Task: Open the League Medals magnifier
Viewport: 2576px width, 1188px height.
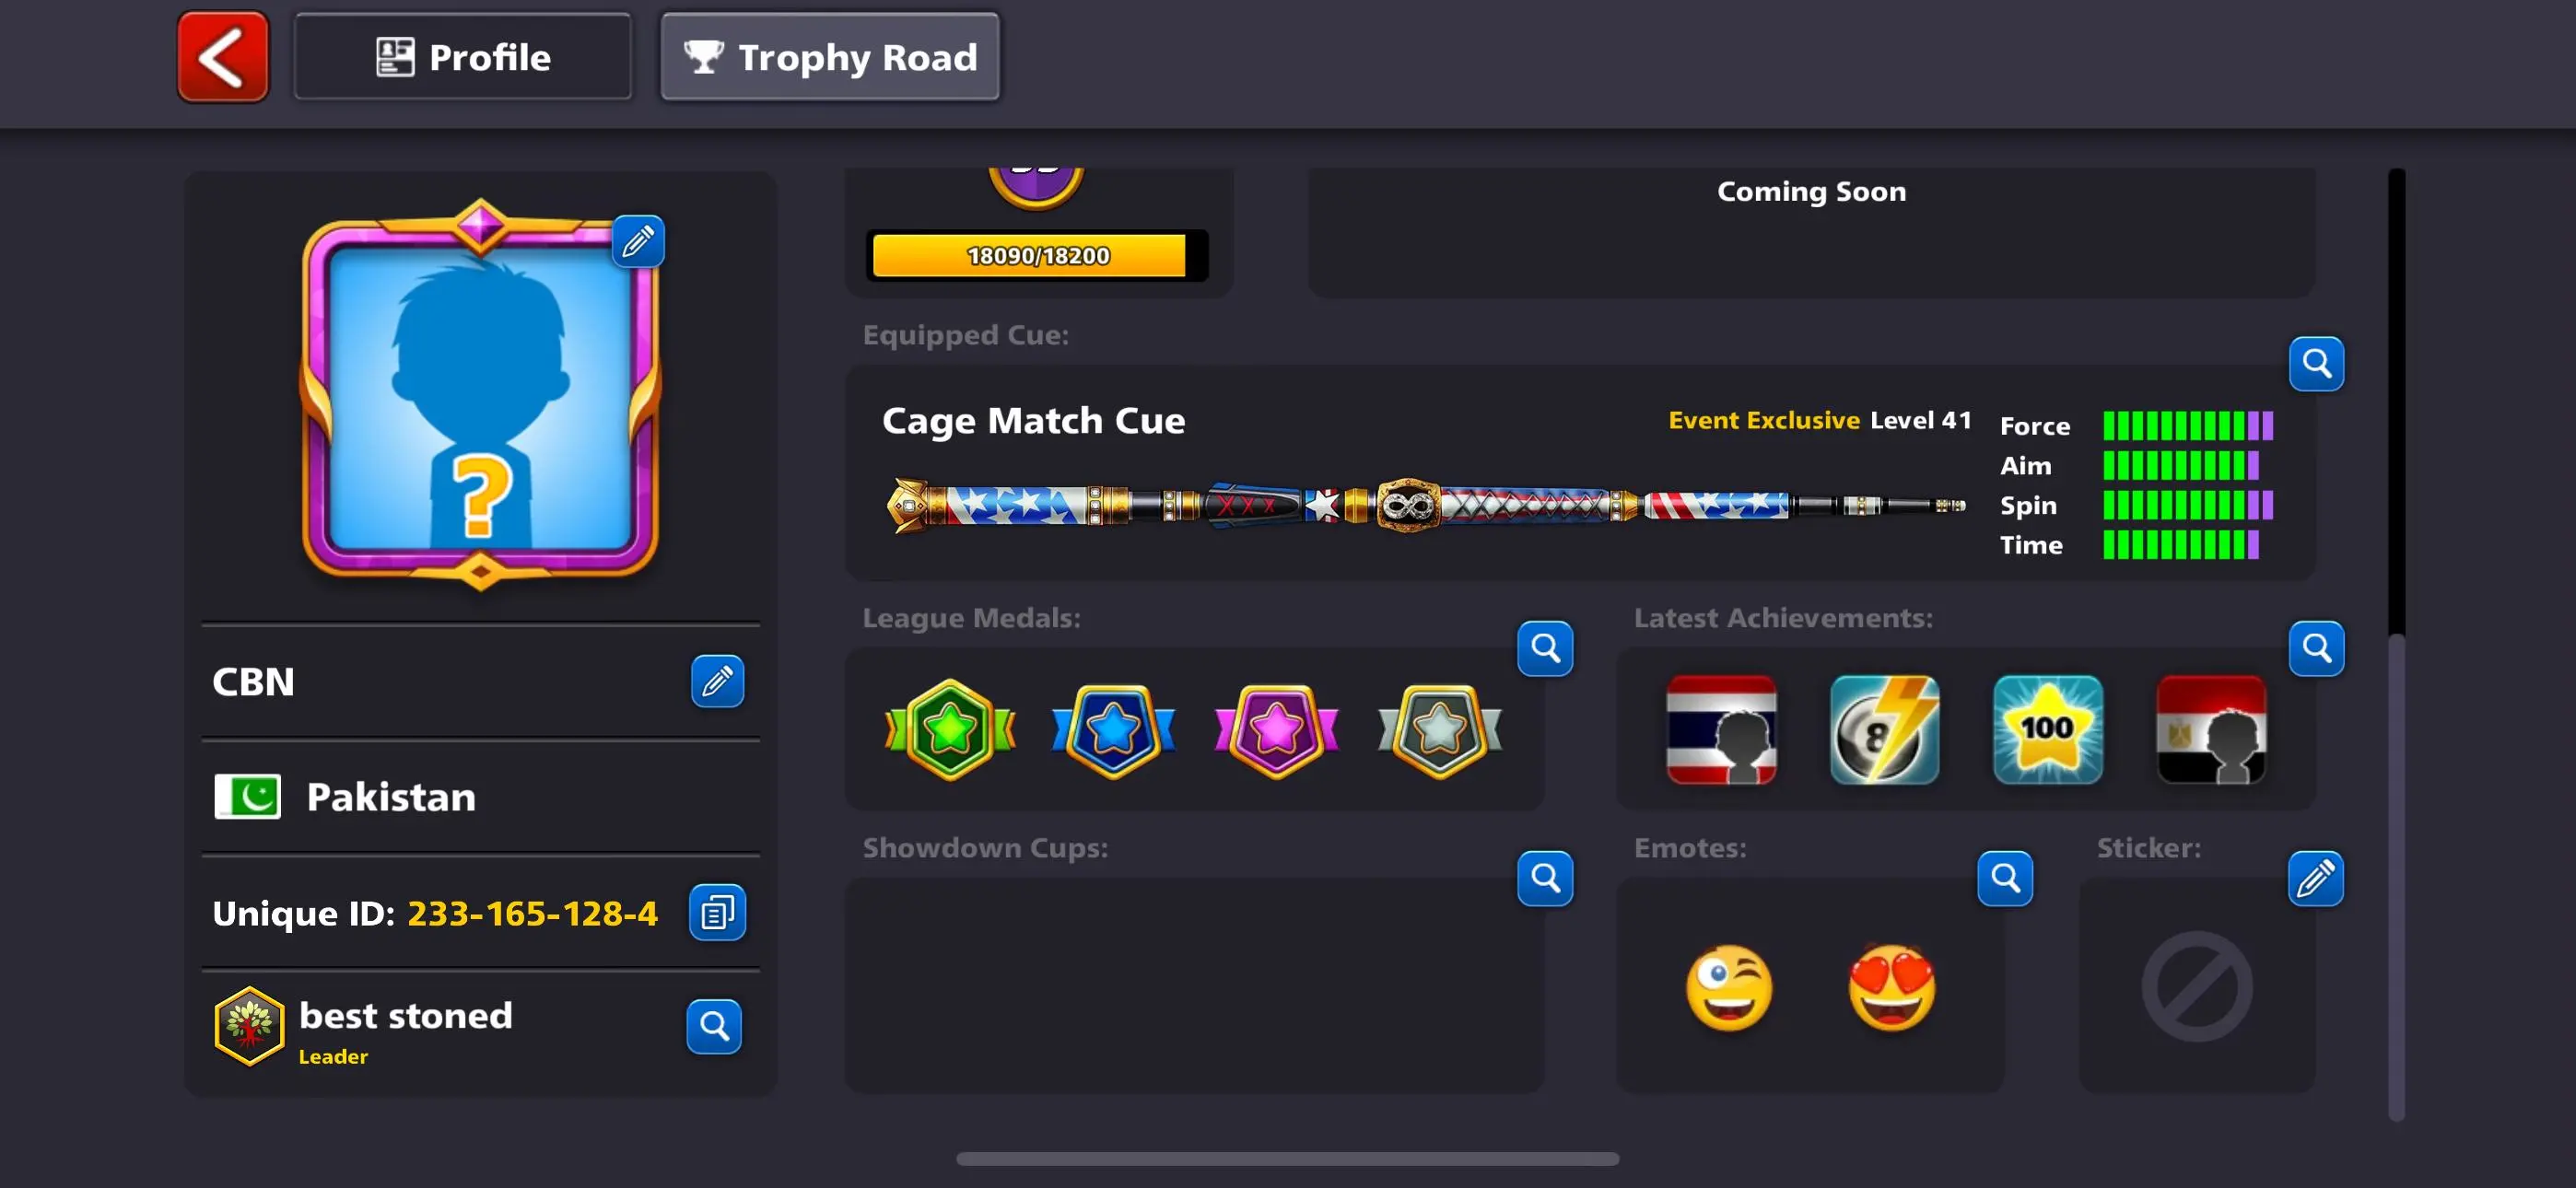Action: point(1545,649)
